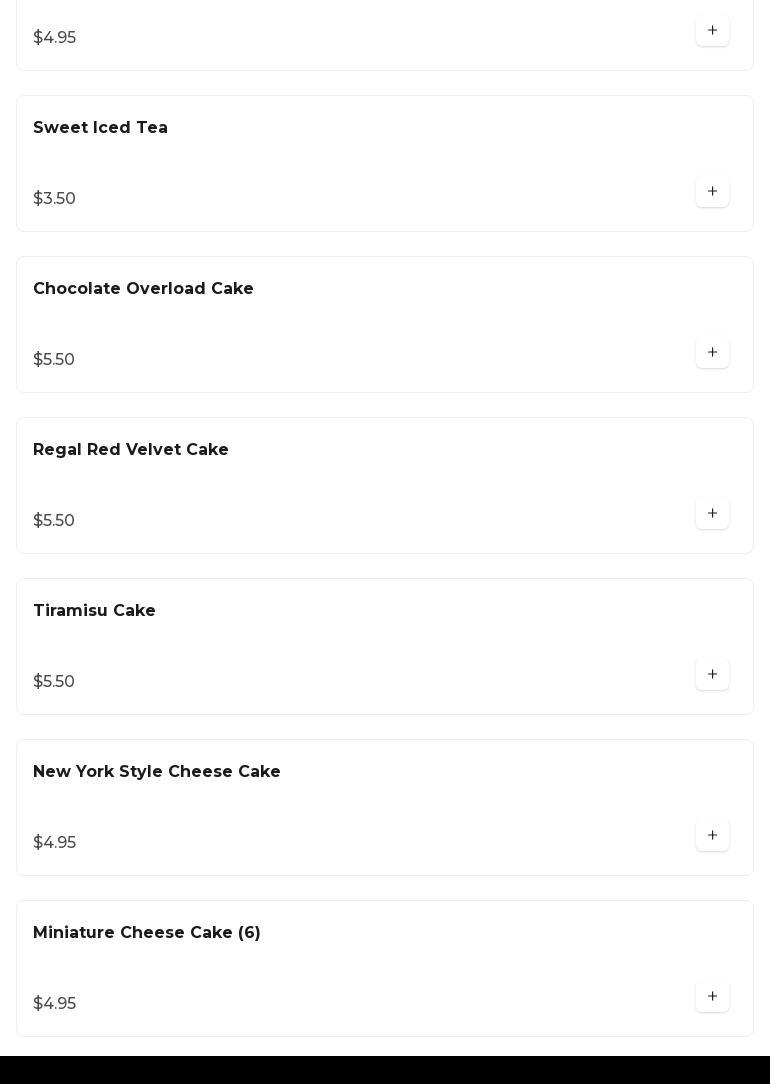Select Regal Red Velvet Cake title
The width and height of the screenshot is (770, 1084).
point(131,450)
